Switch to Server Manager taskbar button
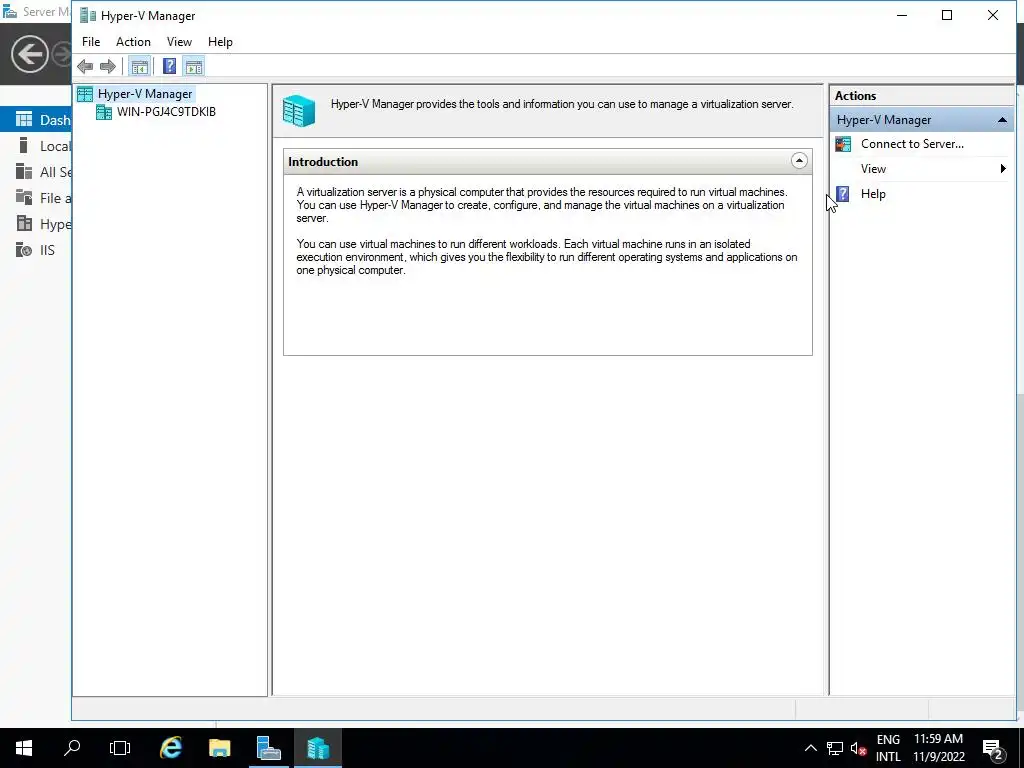 tap(268, 748)
